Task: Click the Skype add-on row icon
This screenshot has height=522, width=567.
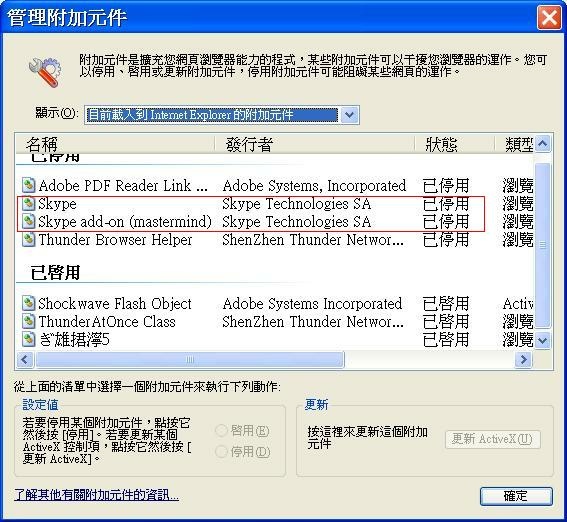Action: (28, 203)
